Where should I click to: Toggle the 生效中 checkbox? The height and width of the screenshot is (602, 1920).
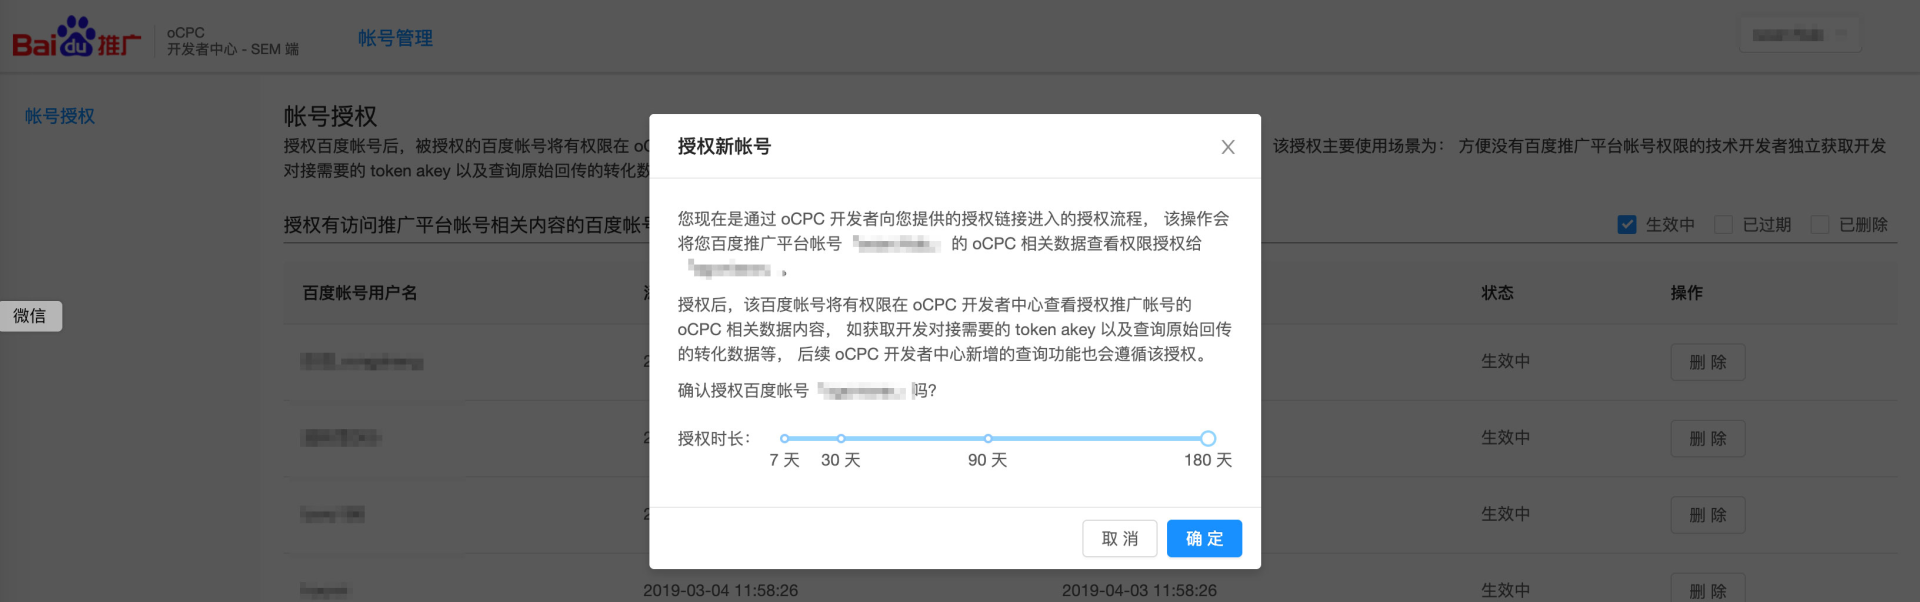(x=1627, y=224)
